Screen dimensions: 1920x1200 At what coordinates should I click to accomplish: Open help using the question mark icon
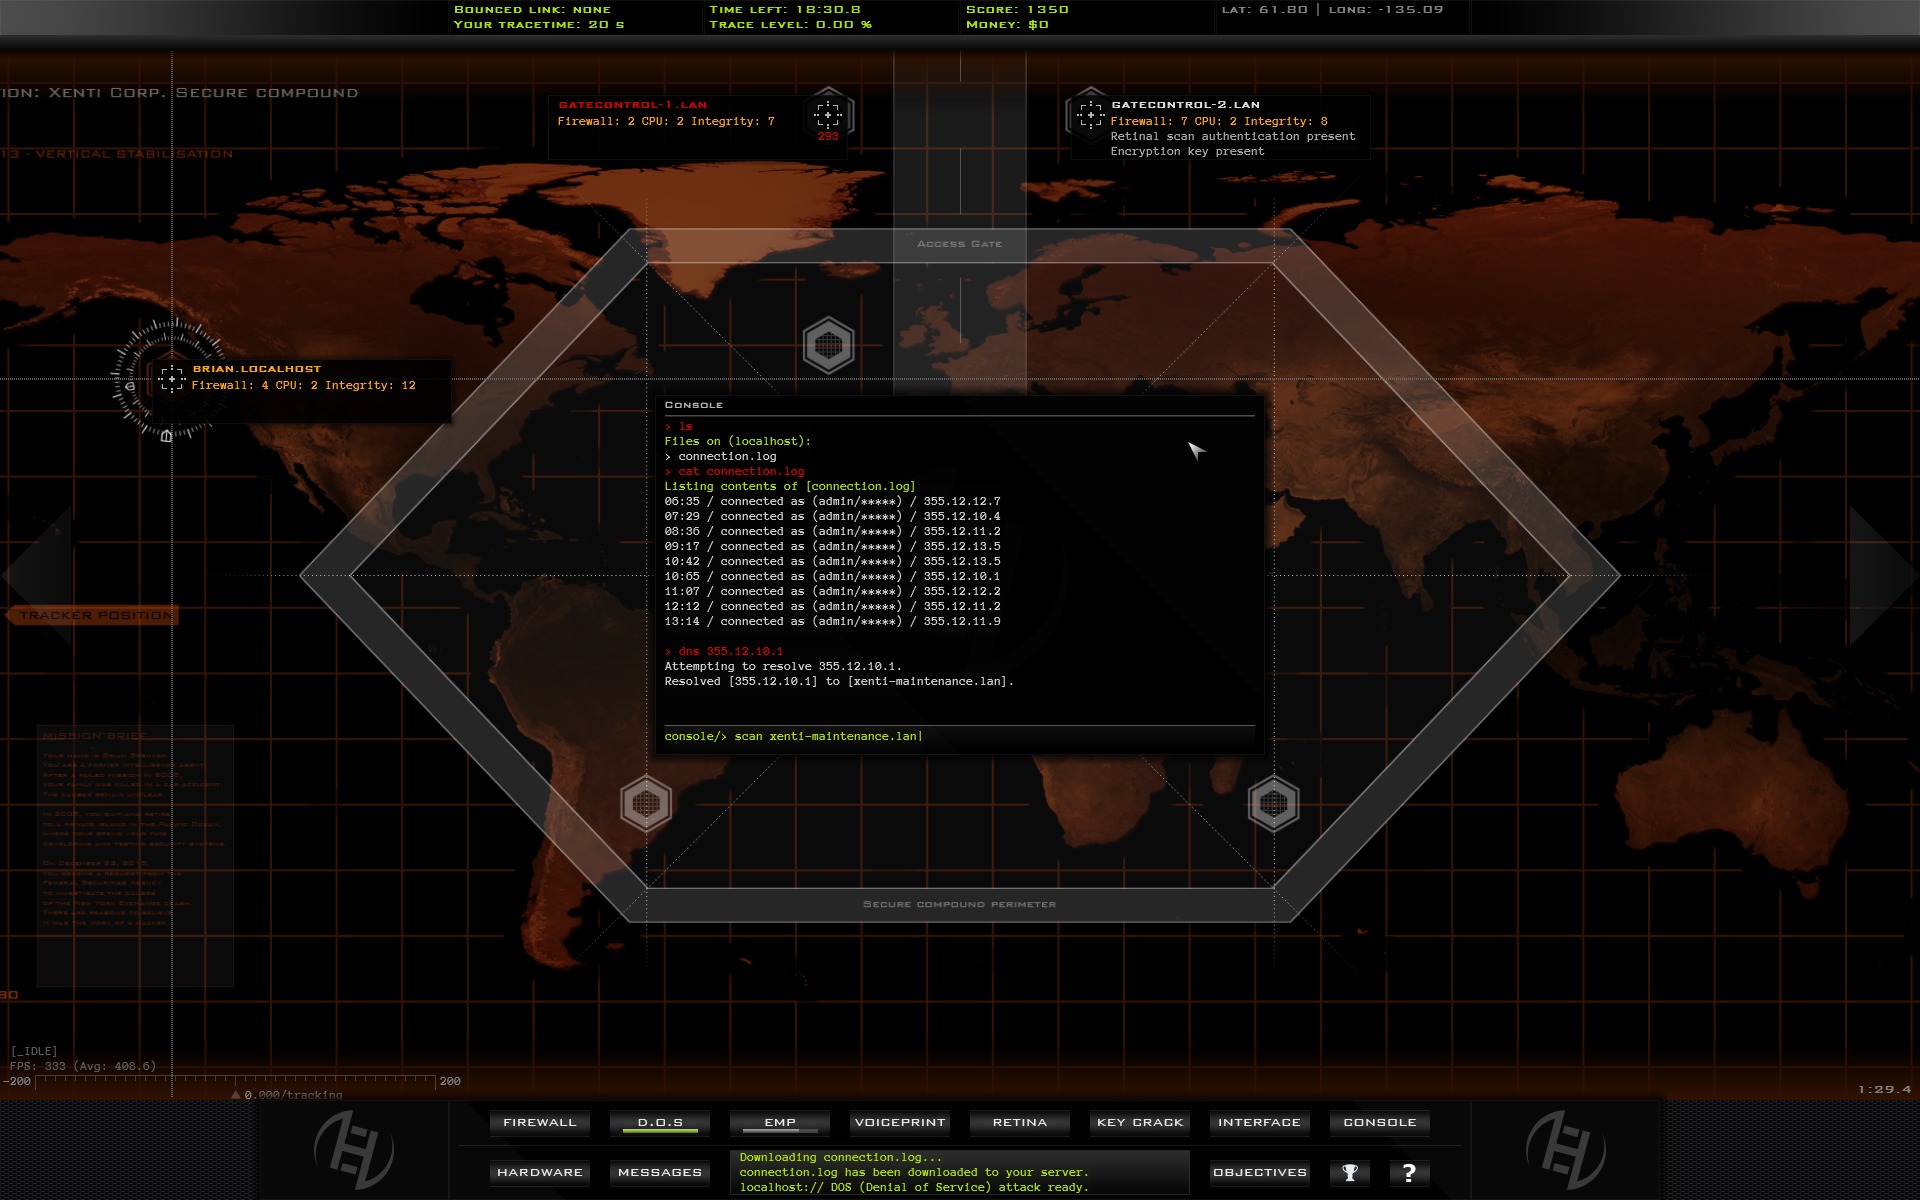pyautogui.click(x=1411, y=1171)
